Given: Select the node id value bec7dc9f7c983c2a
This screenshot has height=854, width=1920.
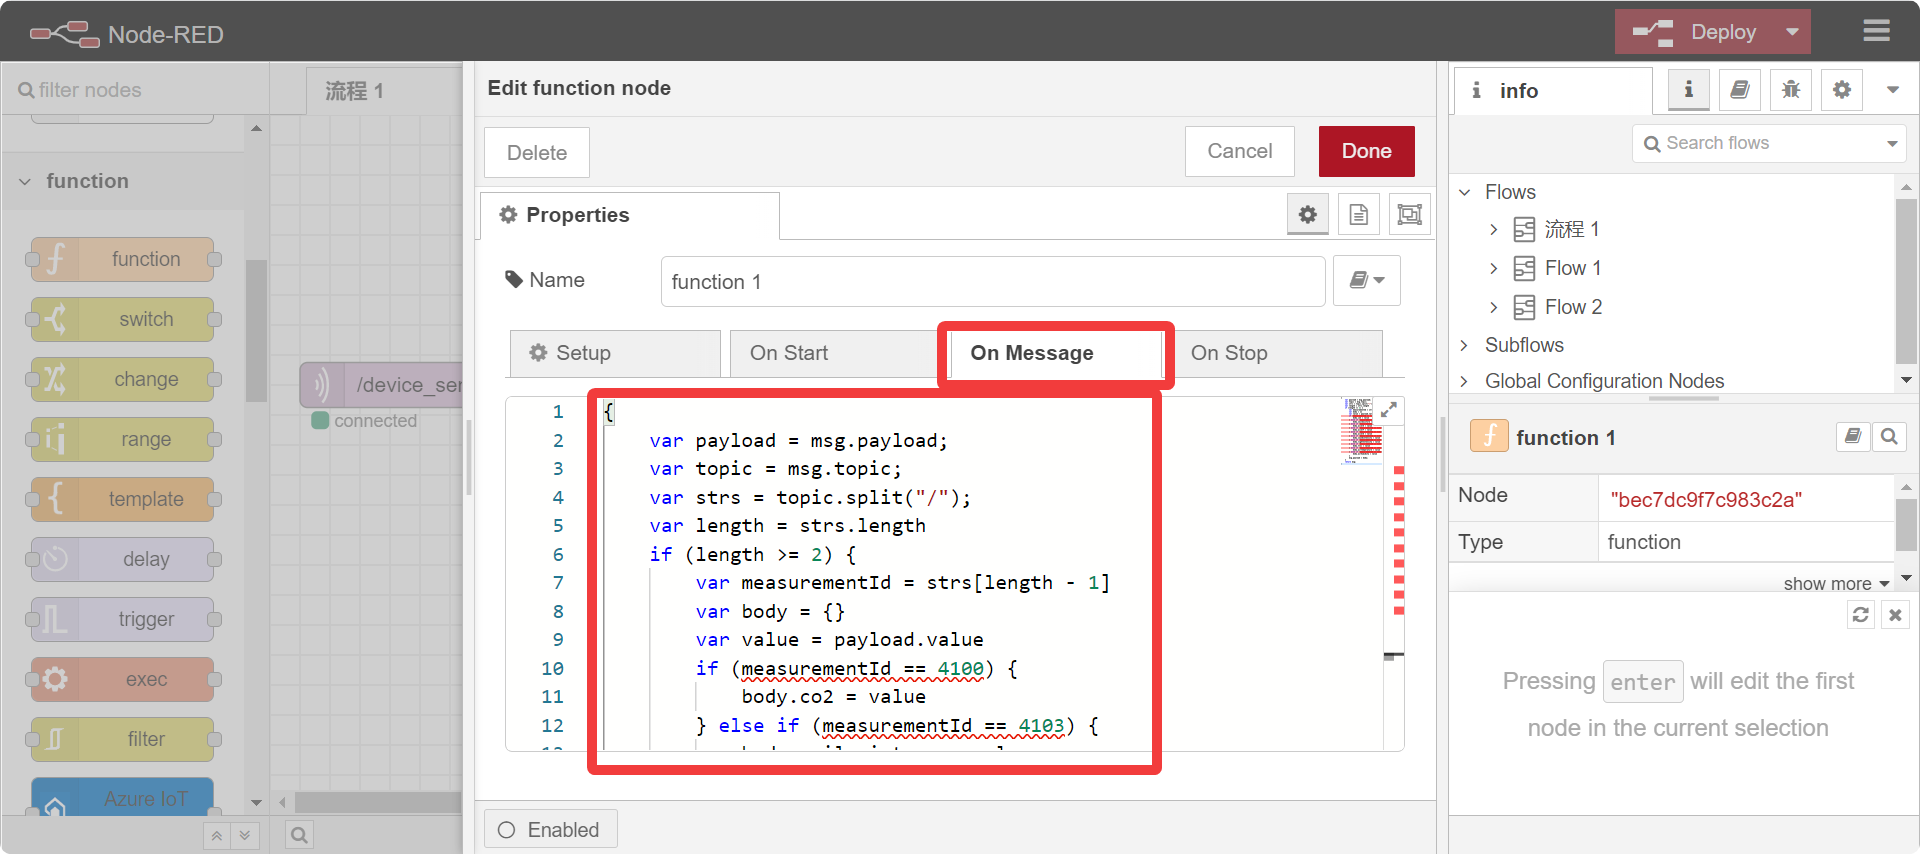Looking at the screenshot, I should 1706,500.
